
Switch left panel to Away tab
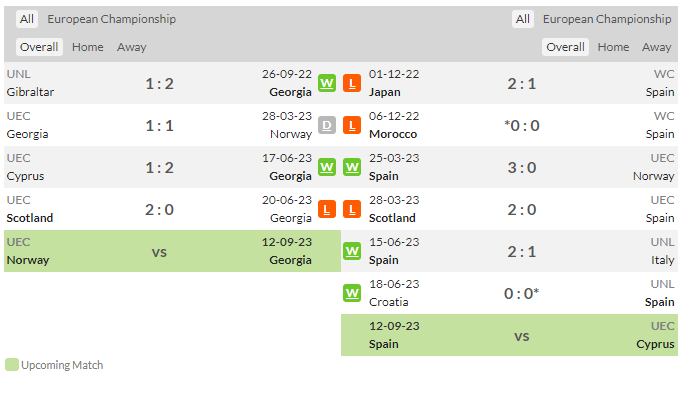click(x=131, y=47)
